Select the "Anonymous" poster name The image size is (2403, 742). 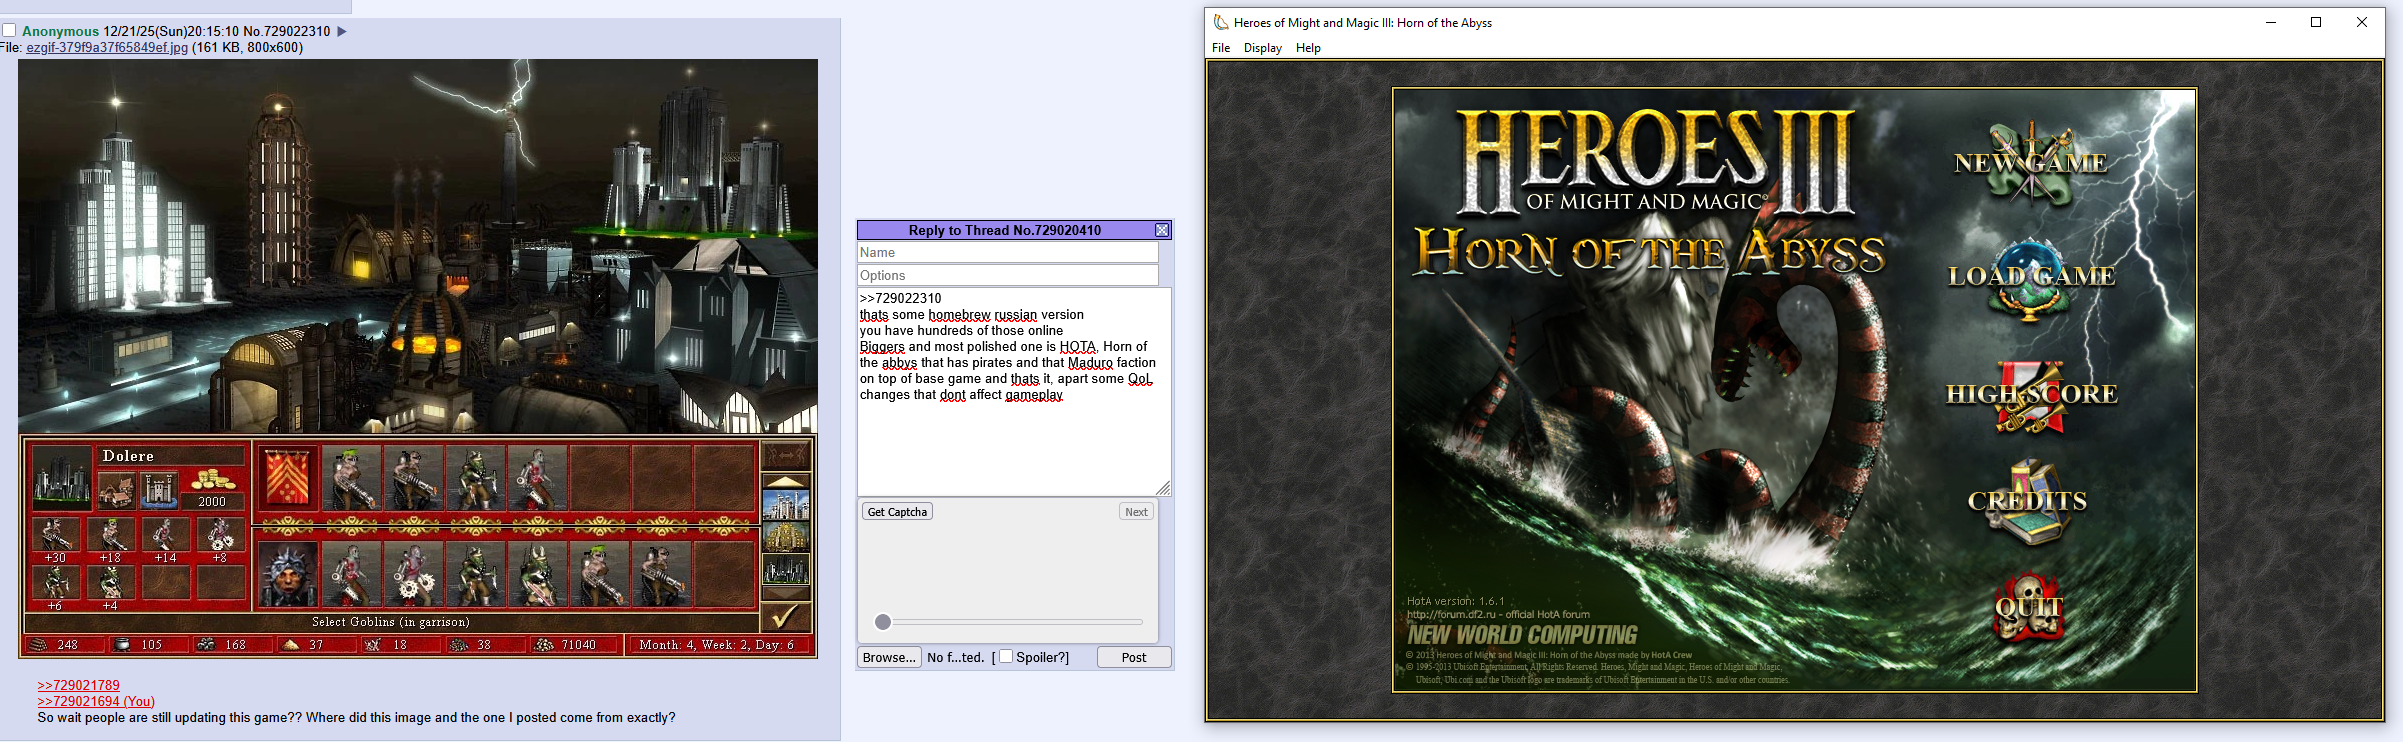pyautogui.click(x=60, y=31)
